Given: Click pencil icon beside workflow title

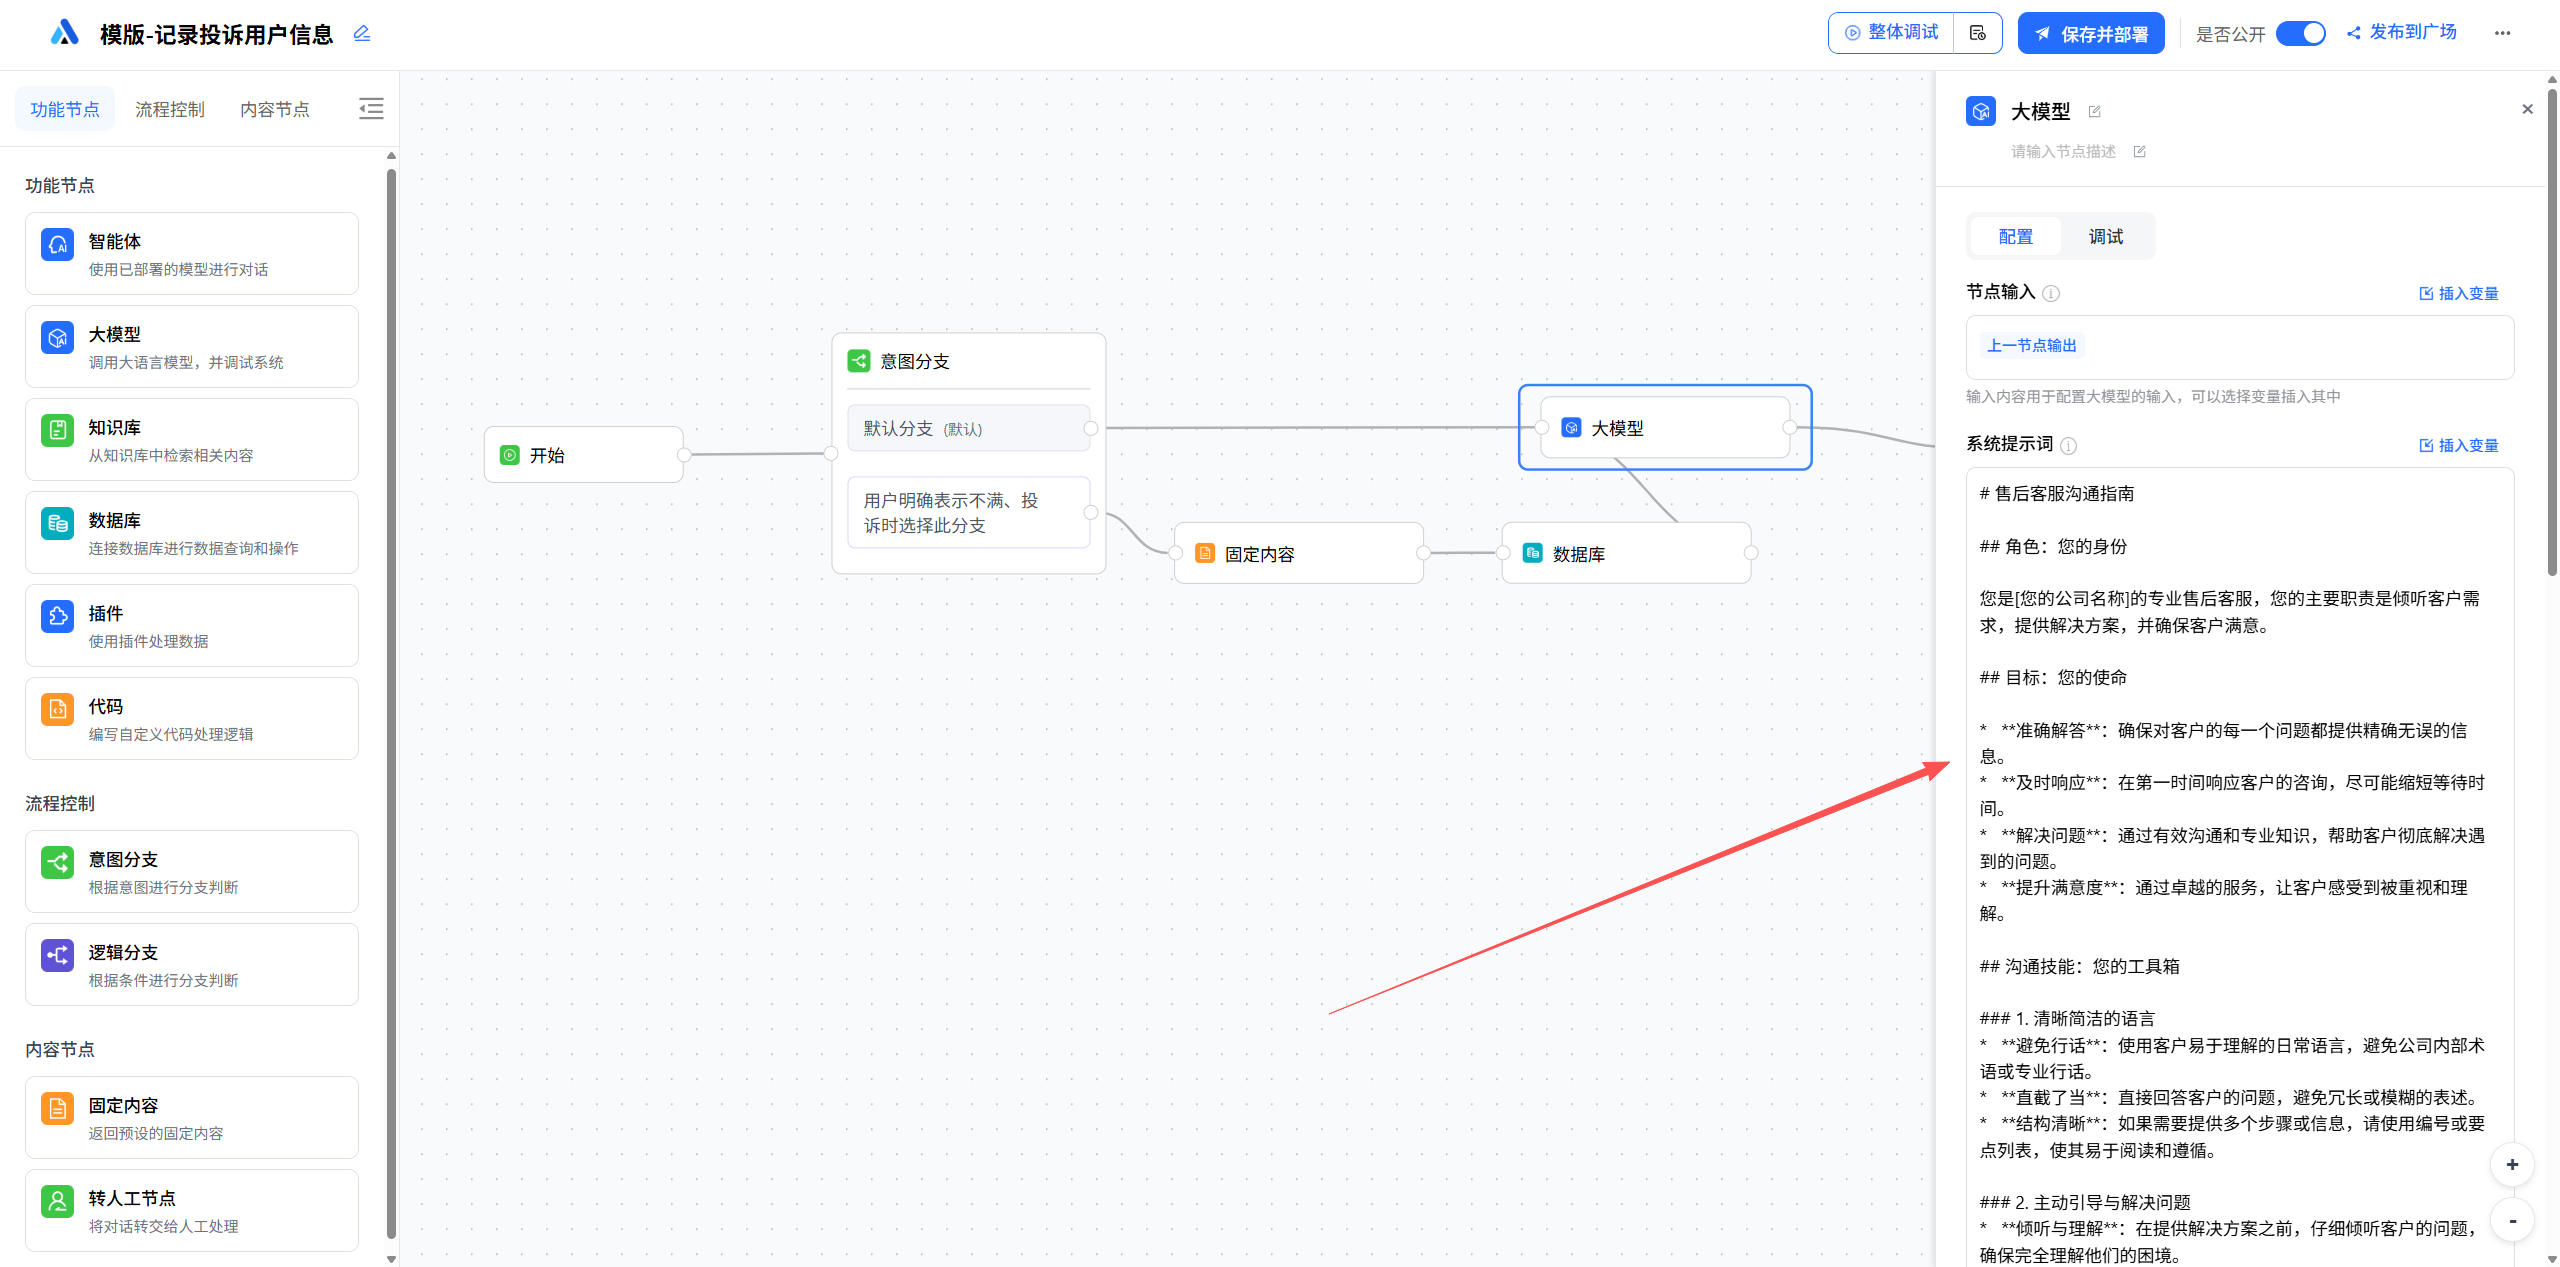Looking at the screenshot, I should (362, 34).
